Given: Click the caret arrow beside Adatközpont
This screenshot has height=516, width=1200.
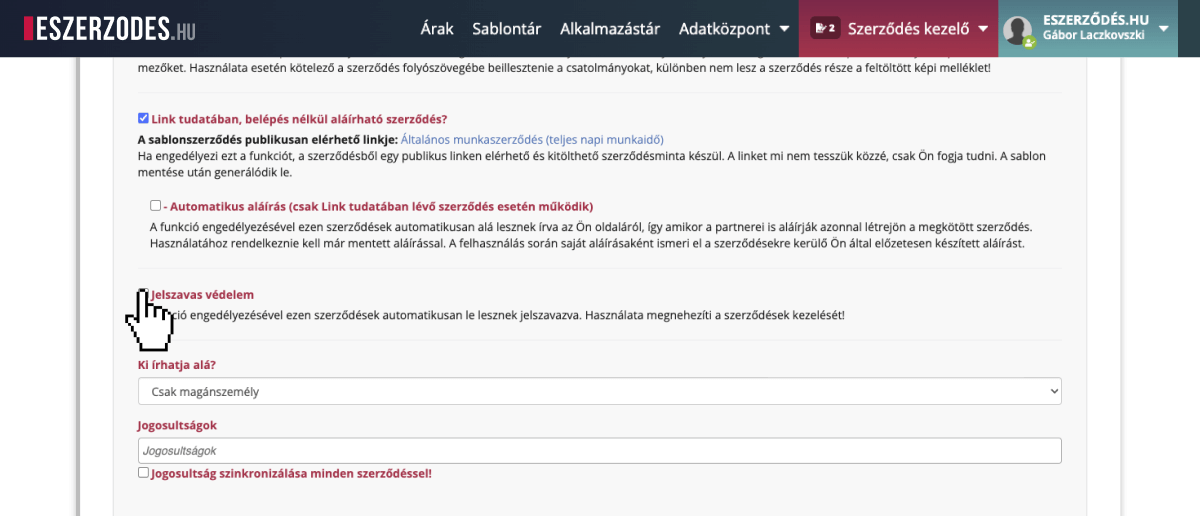Looking at the screenshot, I should pos(784,29).
